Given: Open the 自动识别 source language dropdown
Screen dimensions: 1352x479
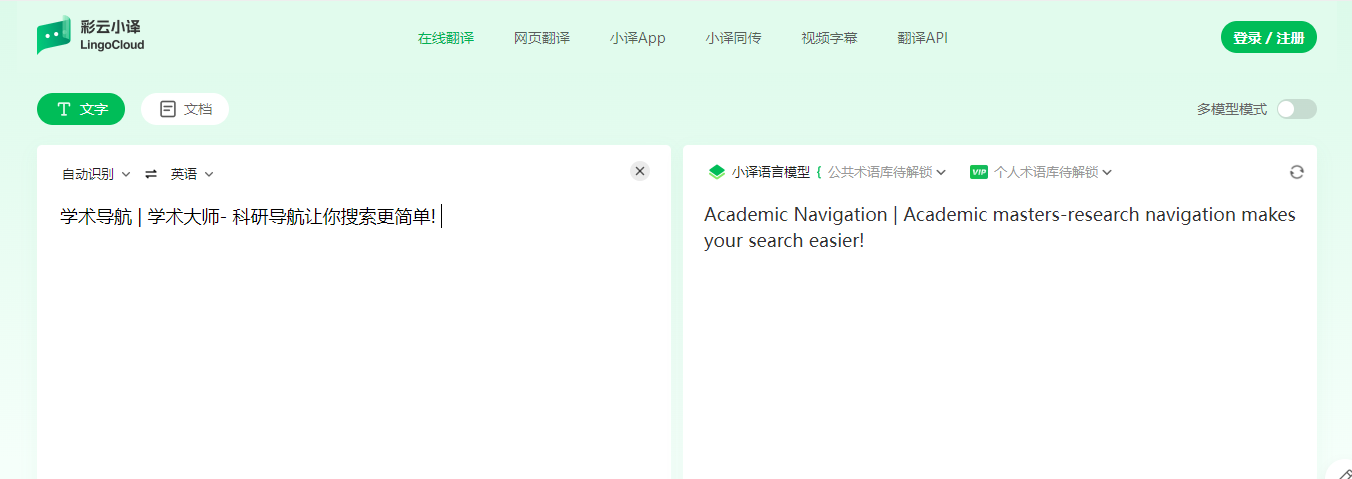Looking at the screenshot, I should point(96,174).
